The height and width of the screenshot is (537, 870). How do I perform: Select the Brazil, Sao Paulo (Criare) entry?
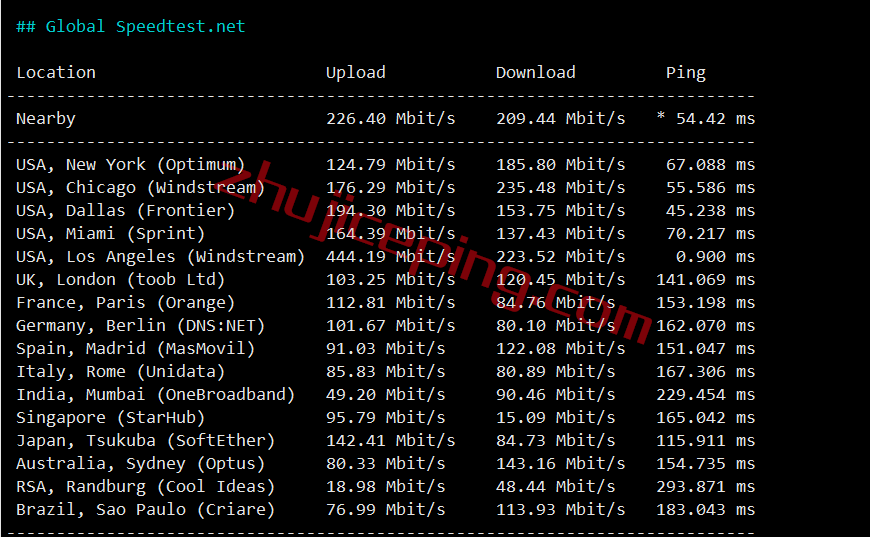145,509
